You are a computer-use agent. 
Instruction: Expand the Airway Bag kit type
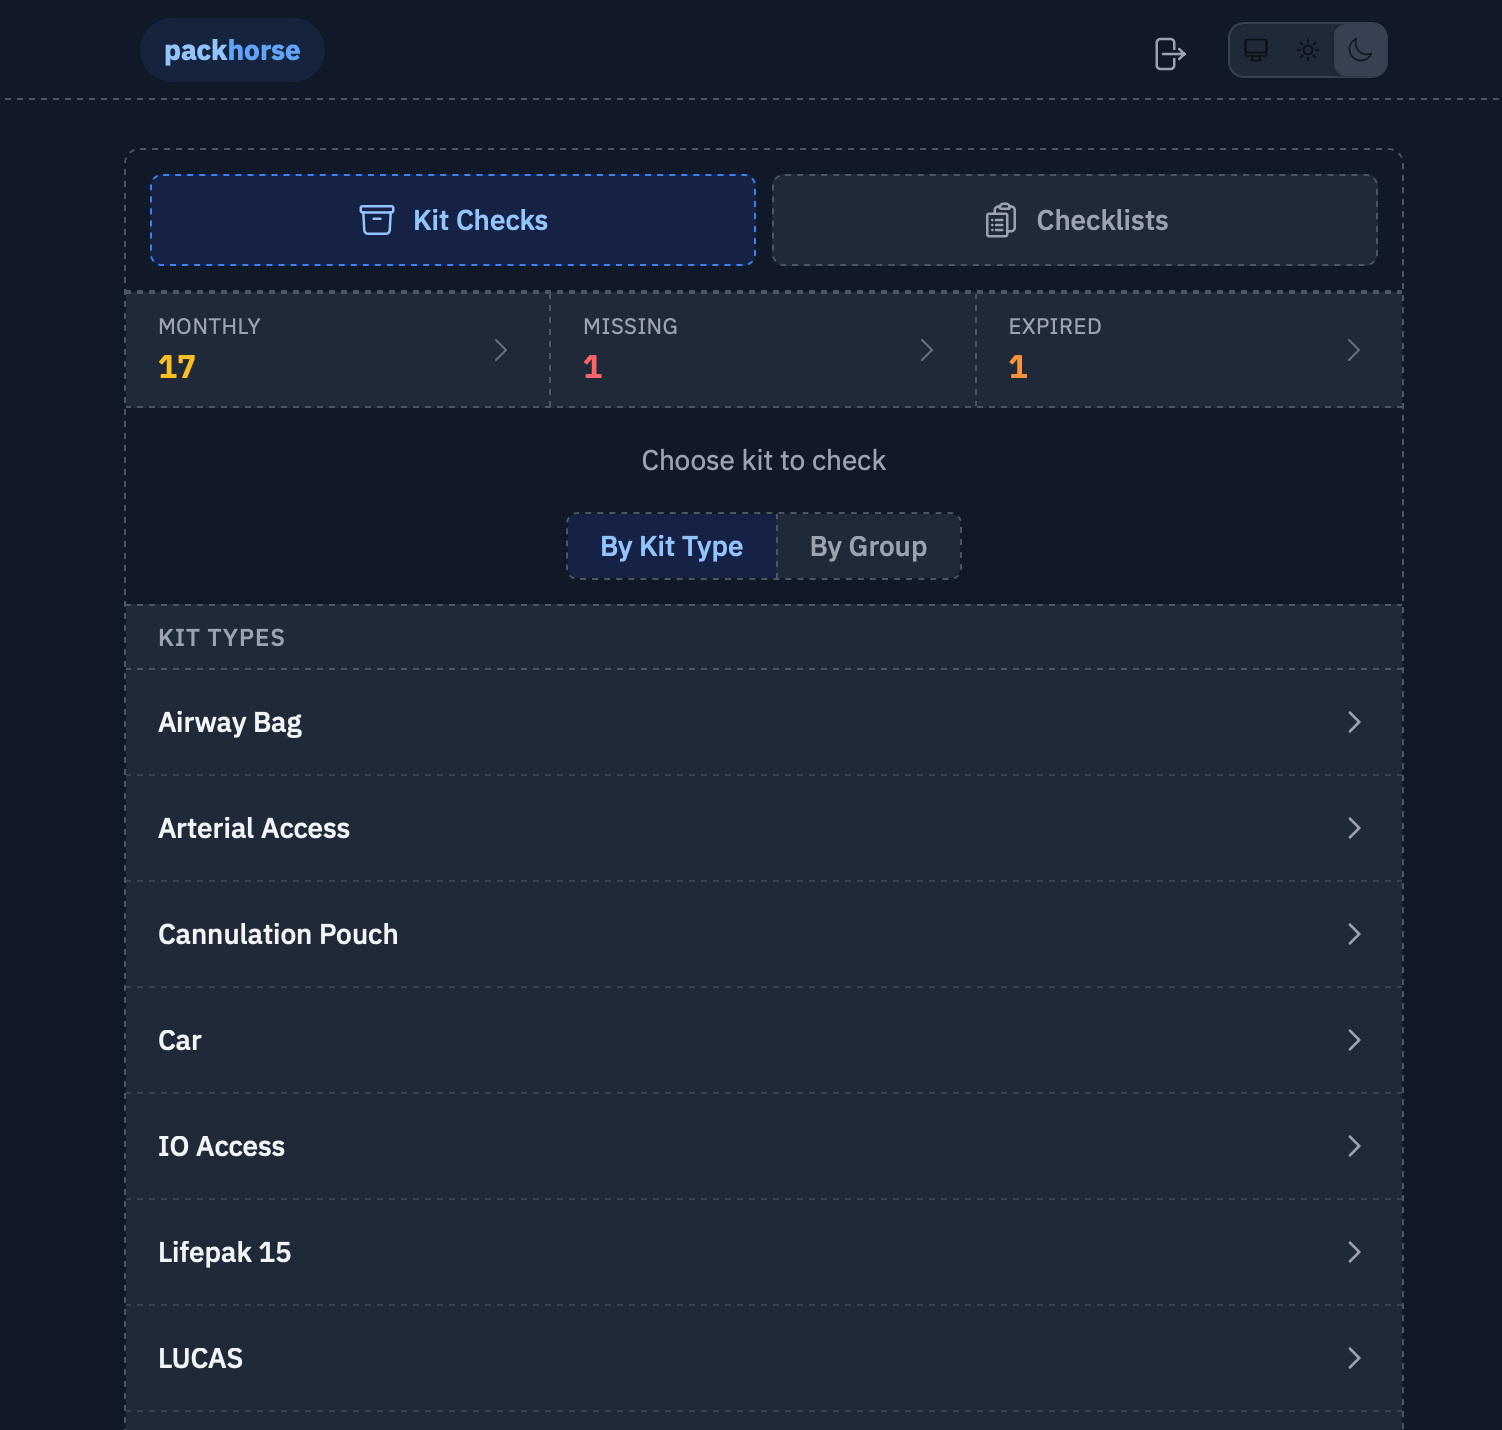coord(1355,722)
